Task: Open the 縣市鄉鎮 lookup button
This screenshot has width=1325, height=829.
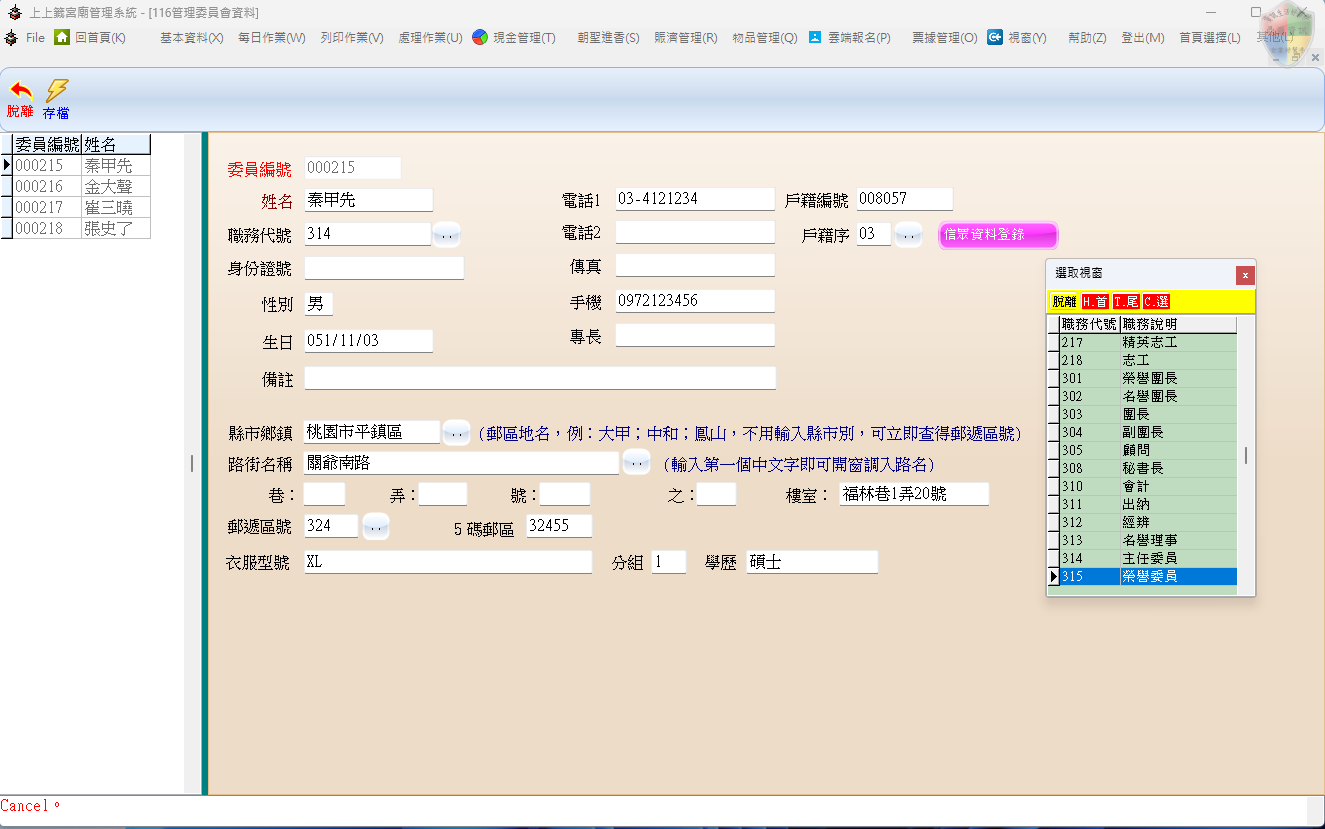Action: tap(456, 432)
